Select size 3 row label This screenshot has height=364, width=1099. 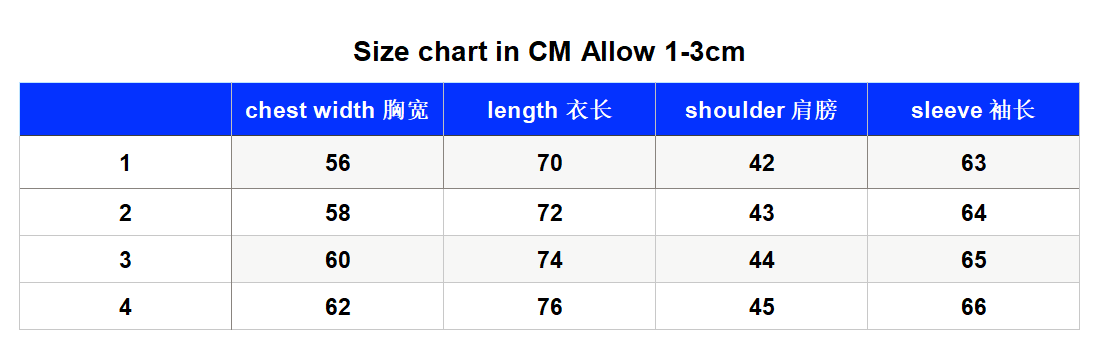click(x=125, y=259)
